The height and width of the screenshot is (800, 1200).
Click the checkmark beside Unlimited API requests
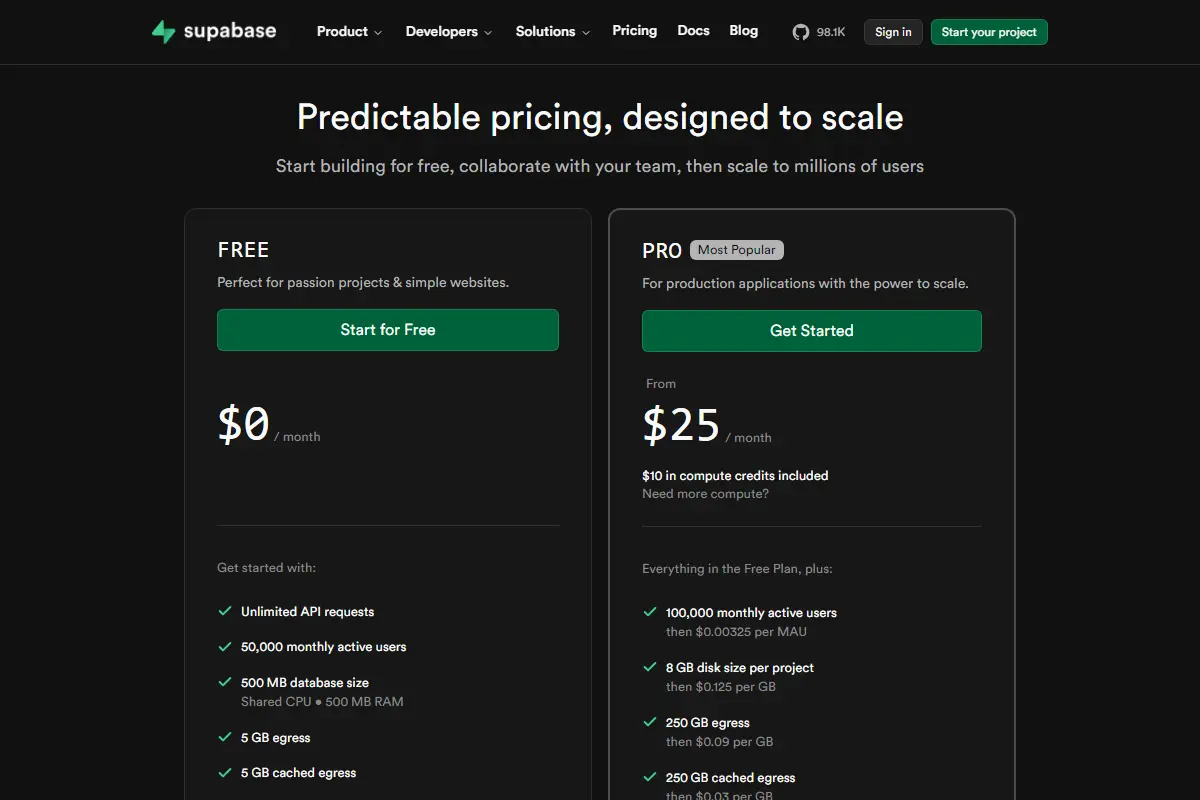point(224,611)
